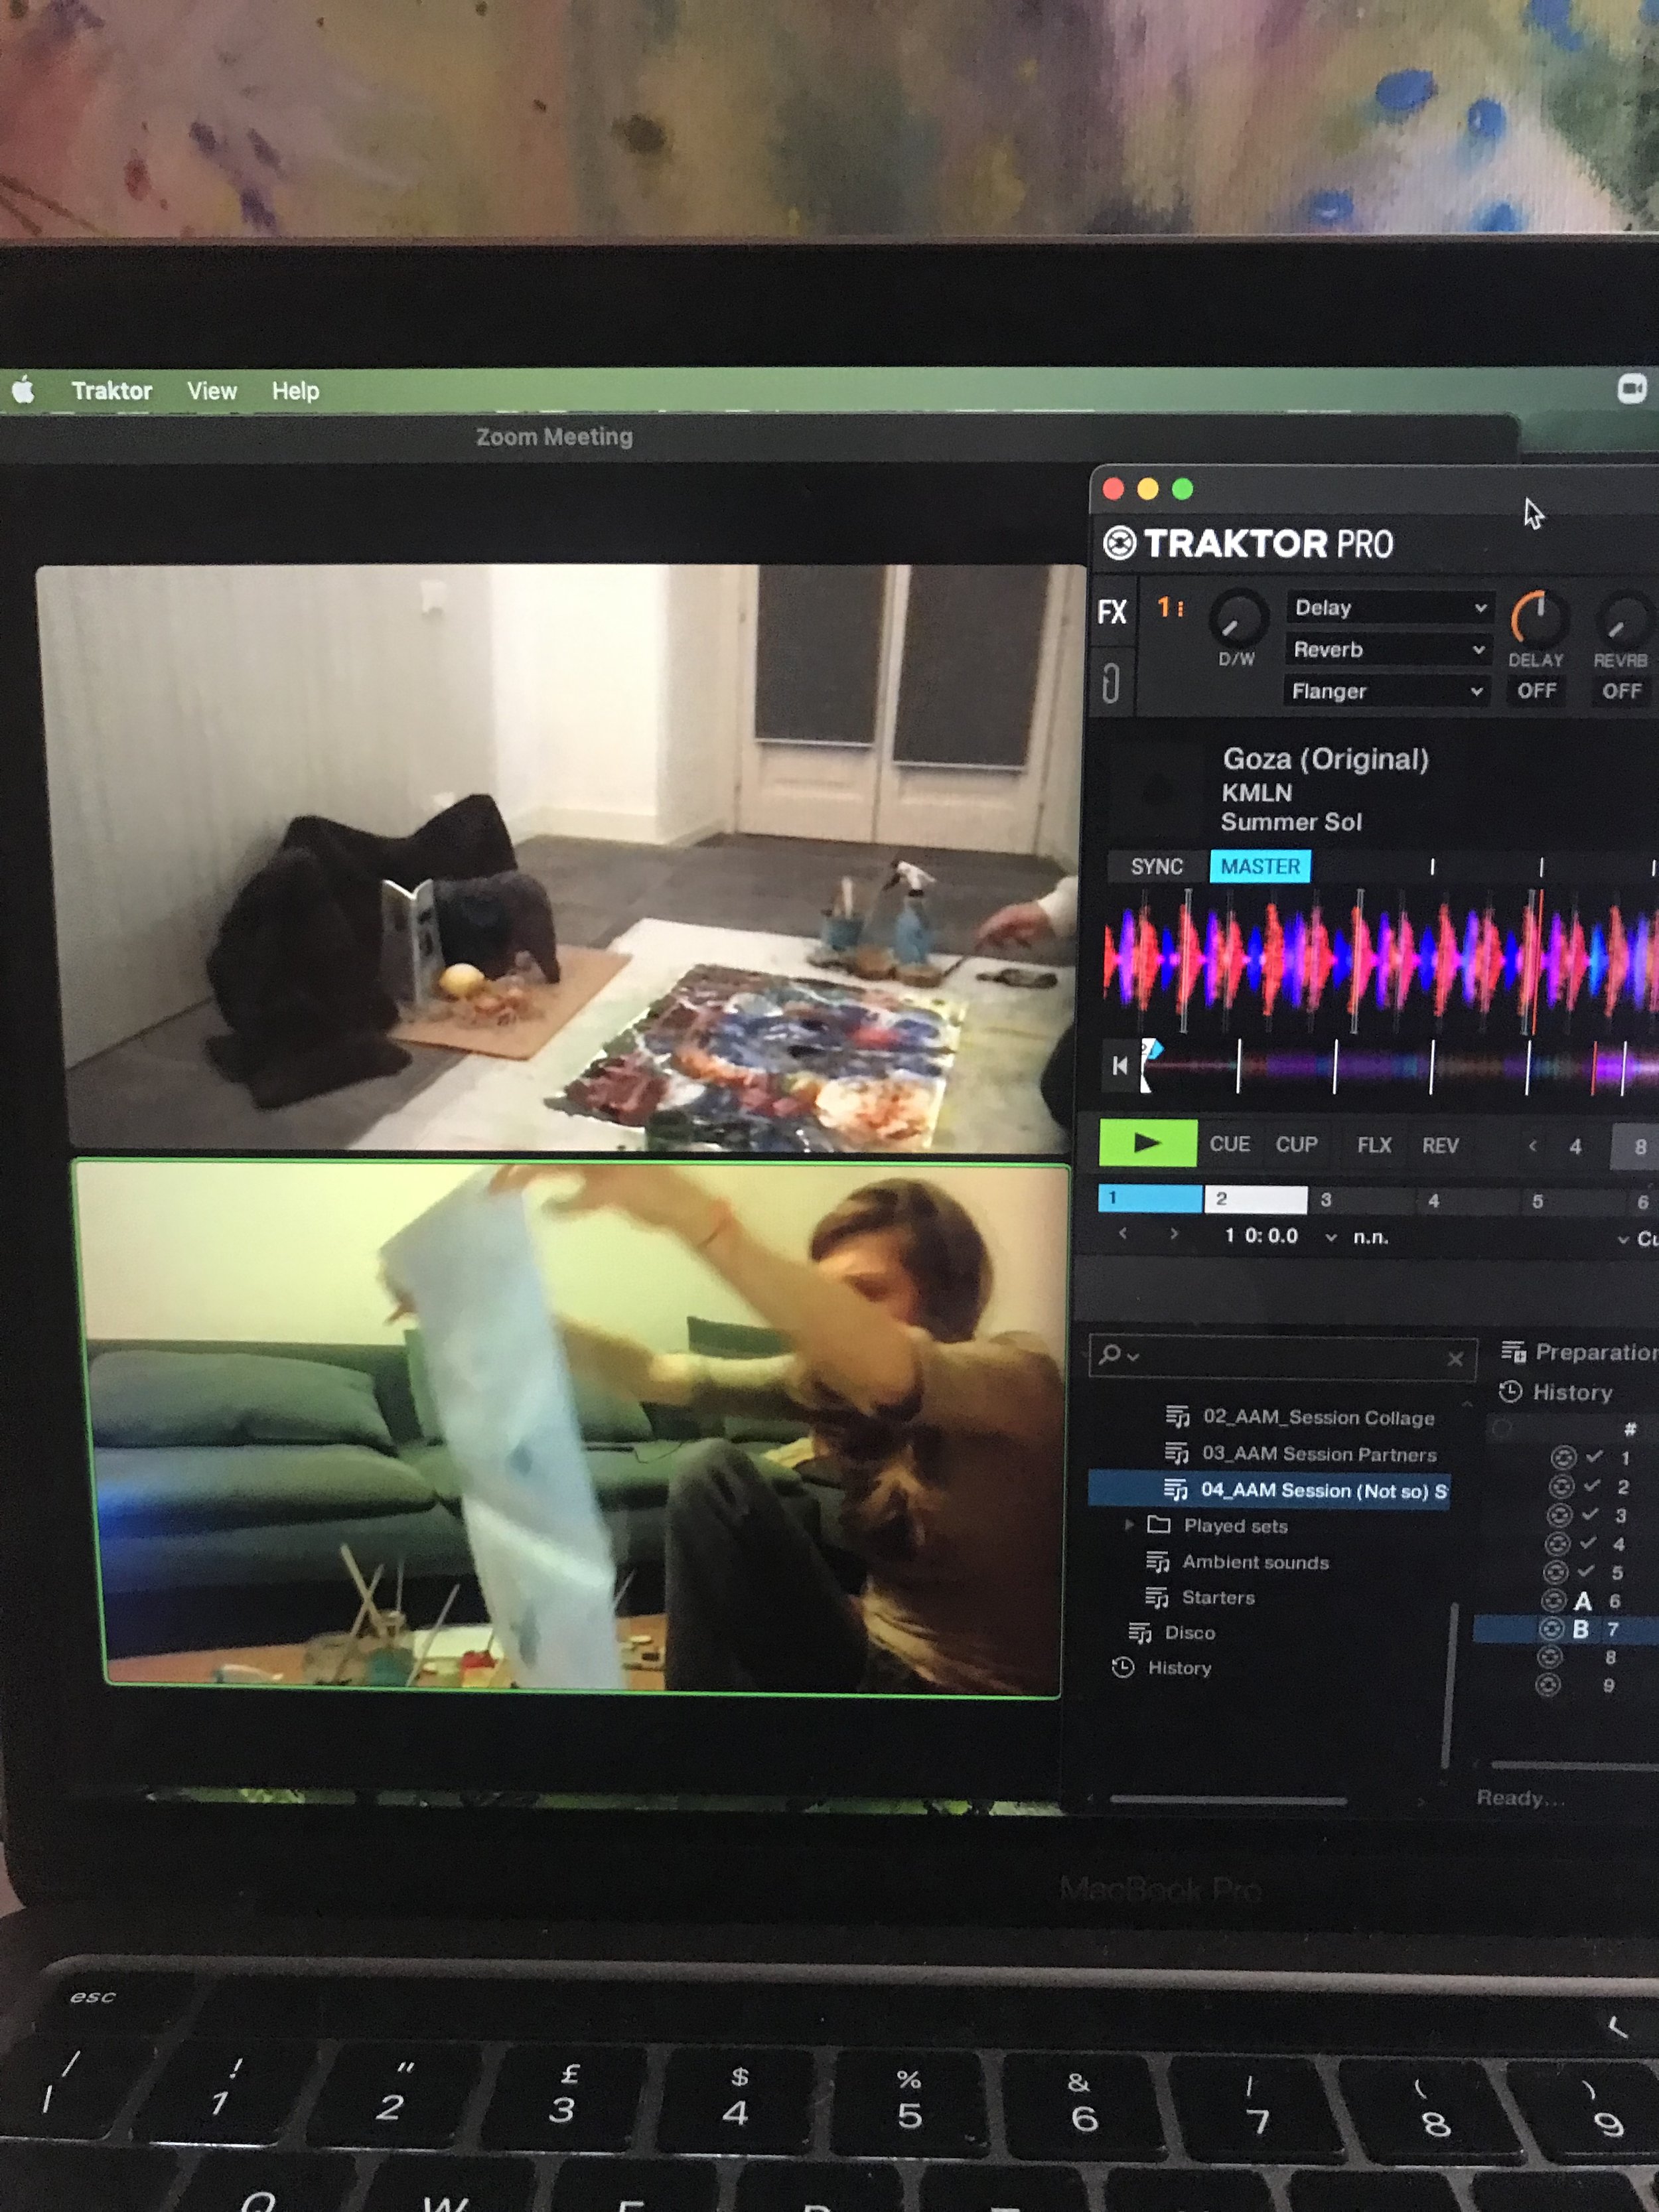Image resolution: width=1659 pixels, height=2212 pixels.
Task: Select 04_AAM Session (Not so) playlist
Action: pyautogui.click(x=1269, y=1490)
